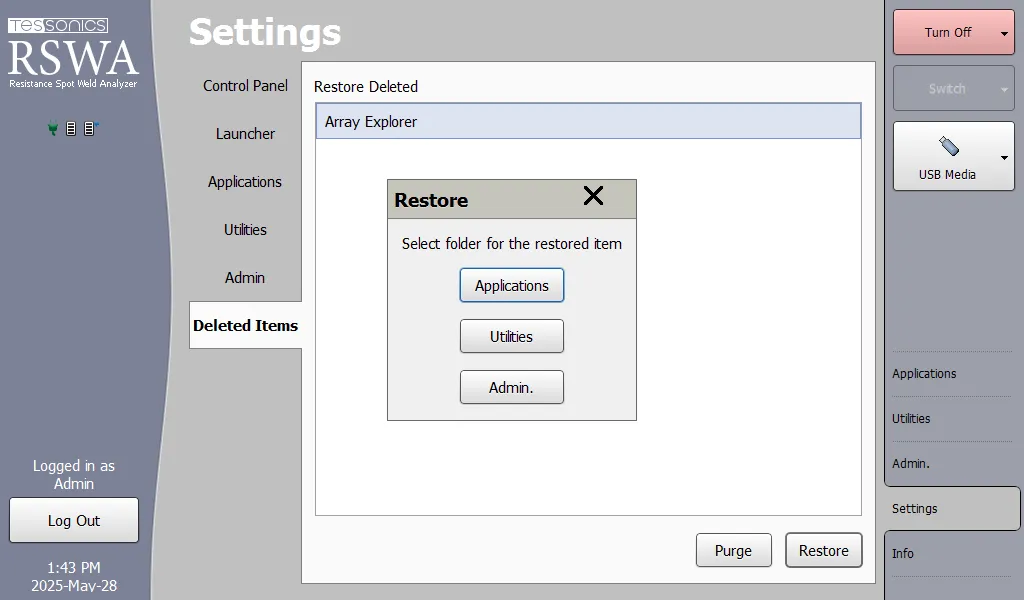This screenshot has height=600, width=1024.
Task: Click the first battery level icon
Action: coord(71,129)
